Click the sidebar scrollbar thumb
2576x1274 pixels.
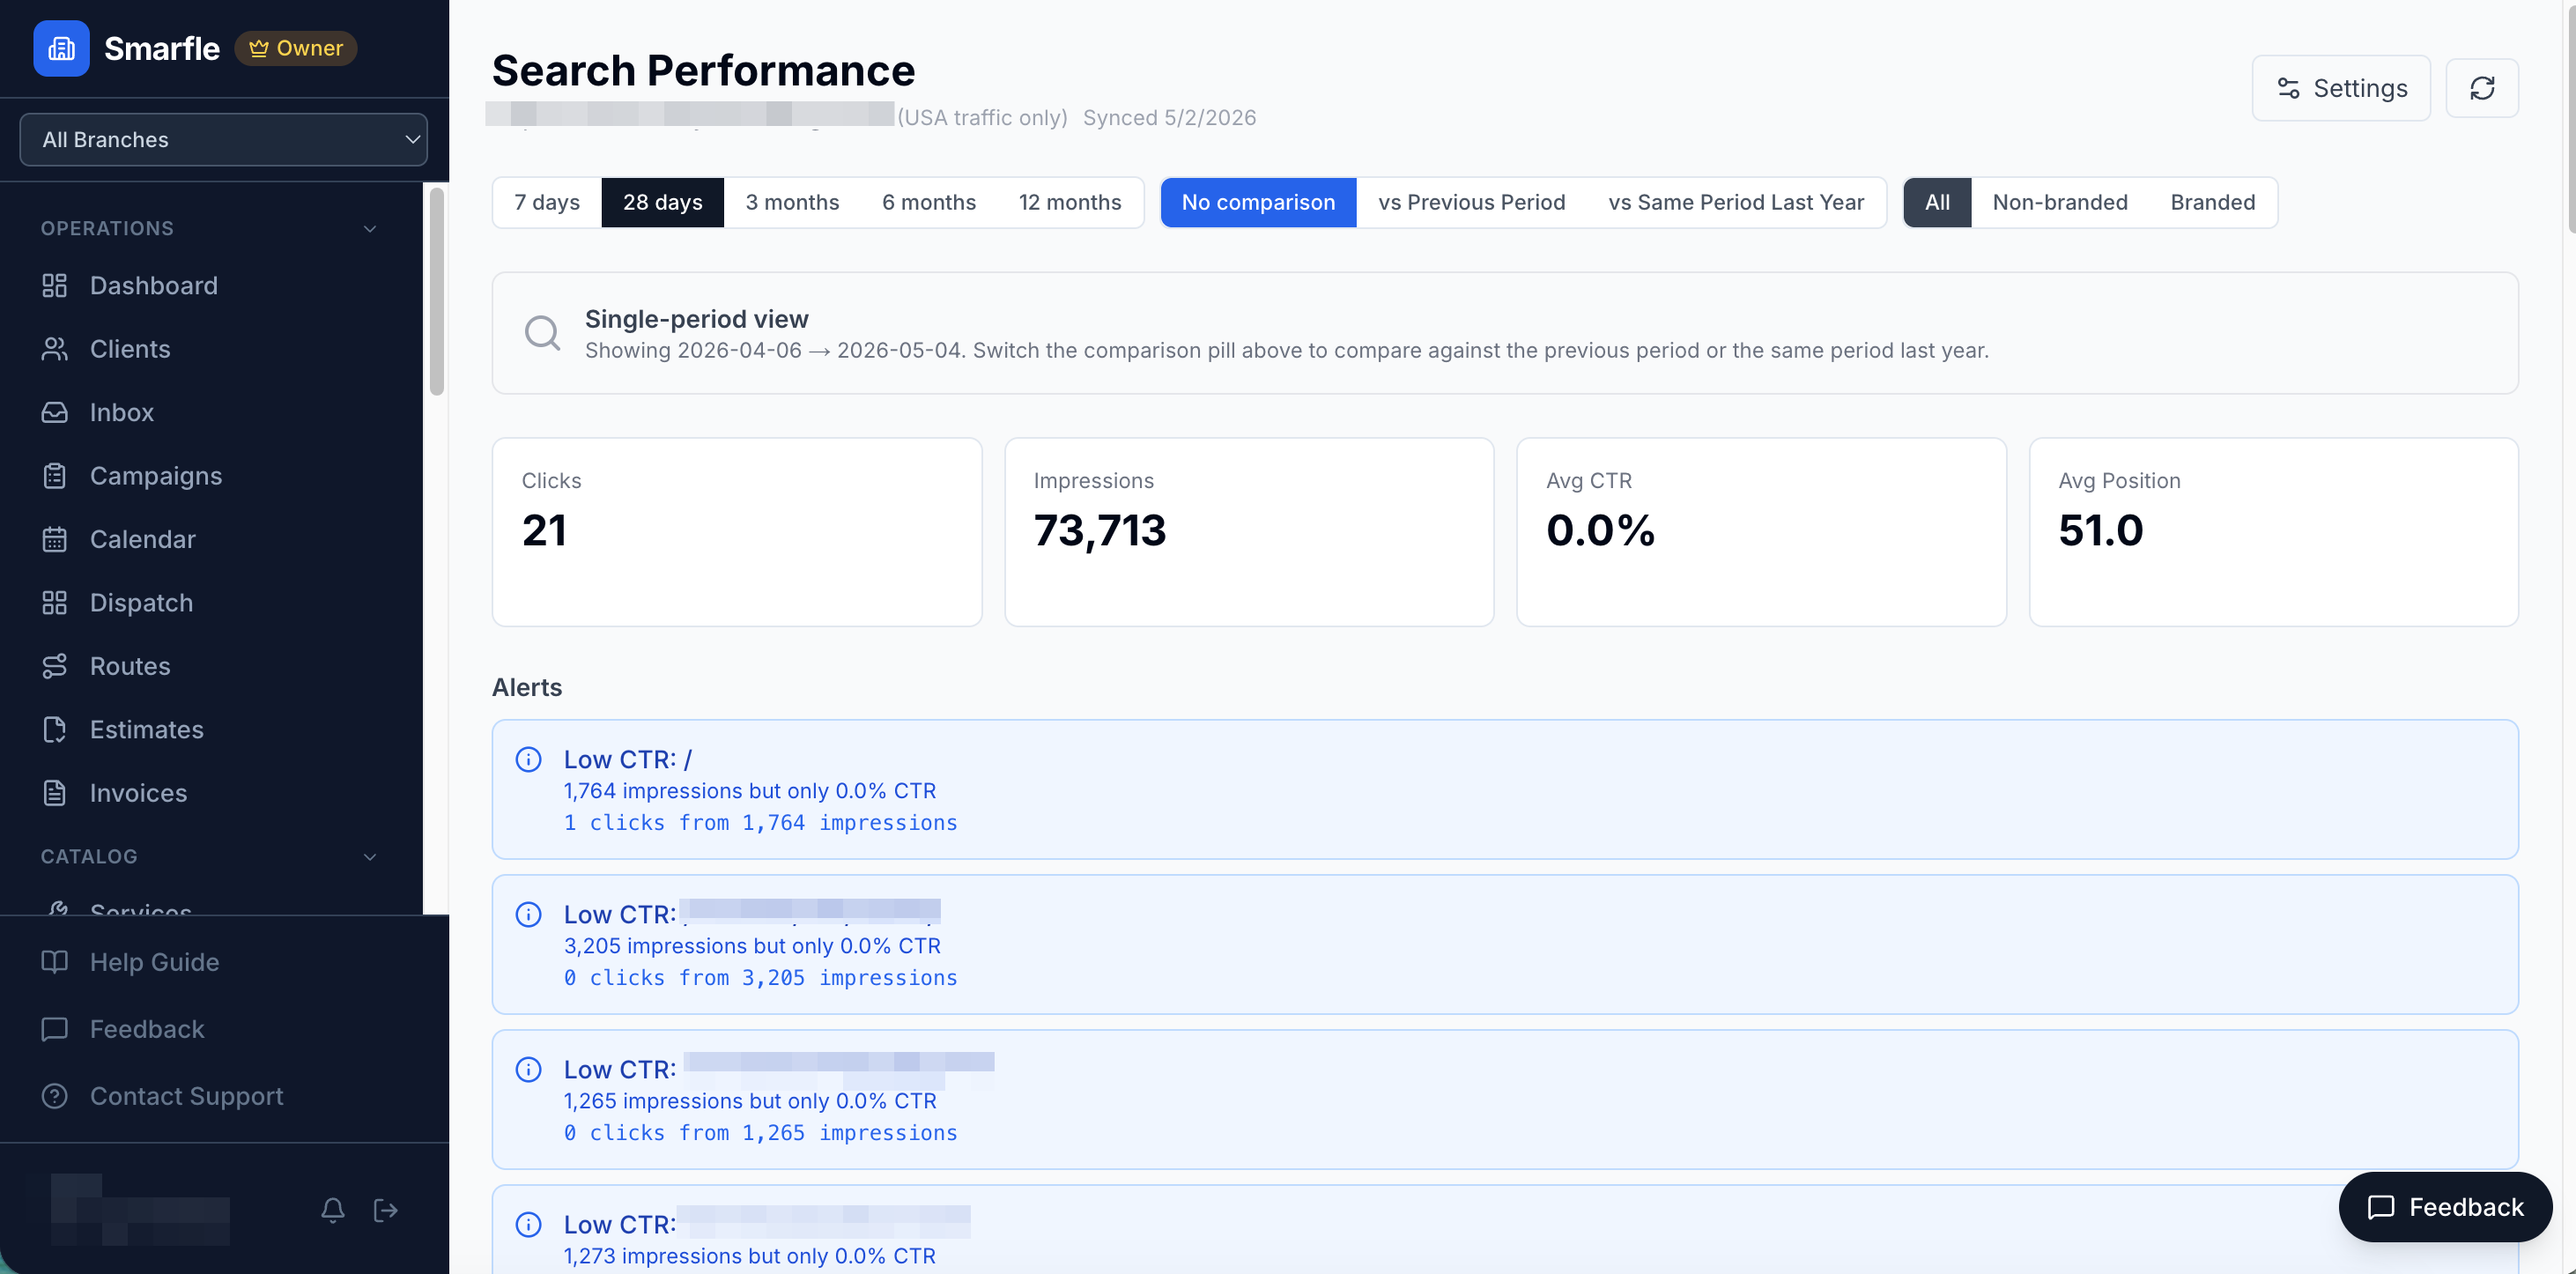click(x=436, y=292)
